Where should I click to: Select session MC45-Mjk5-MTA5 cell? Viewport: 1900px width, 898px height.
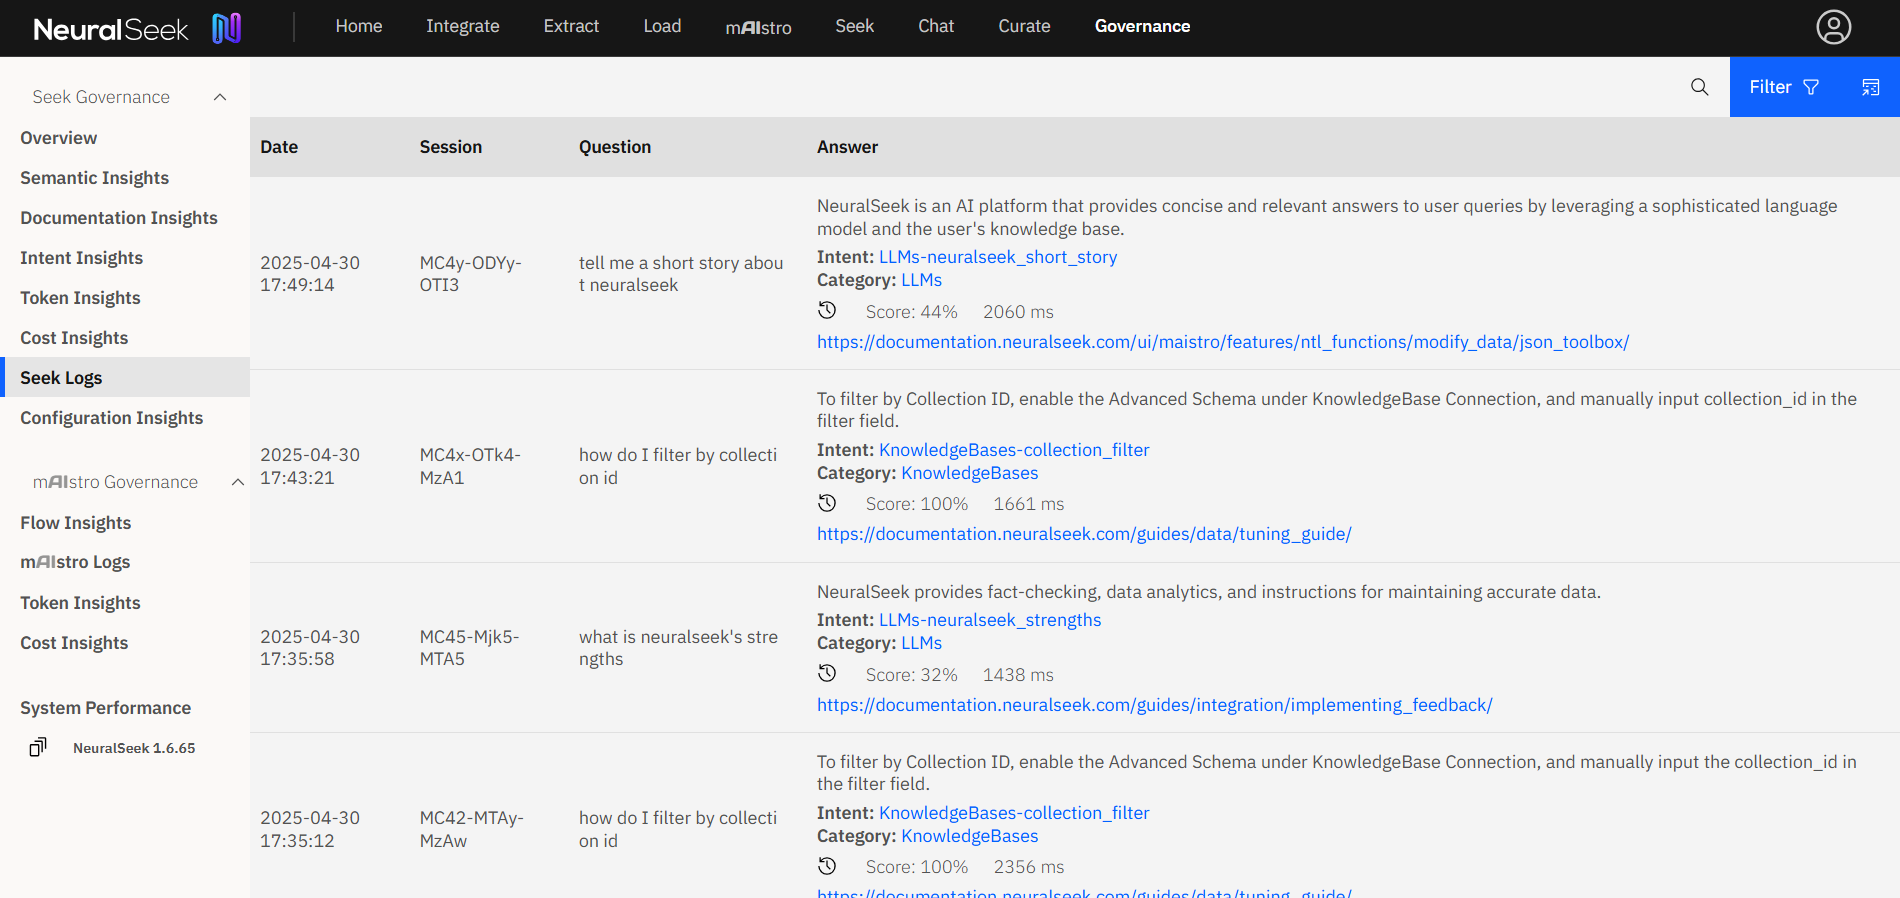point(469,648)
